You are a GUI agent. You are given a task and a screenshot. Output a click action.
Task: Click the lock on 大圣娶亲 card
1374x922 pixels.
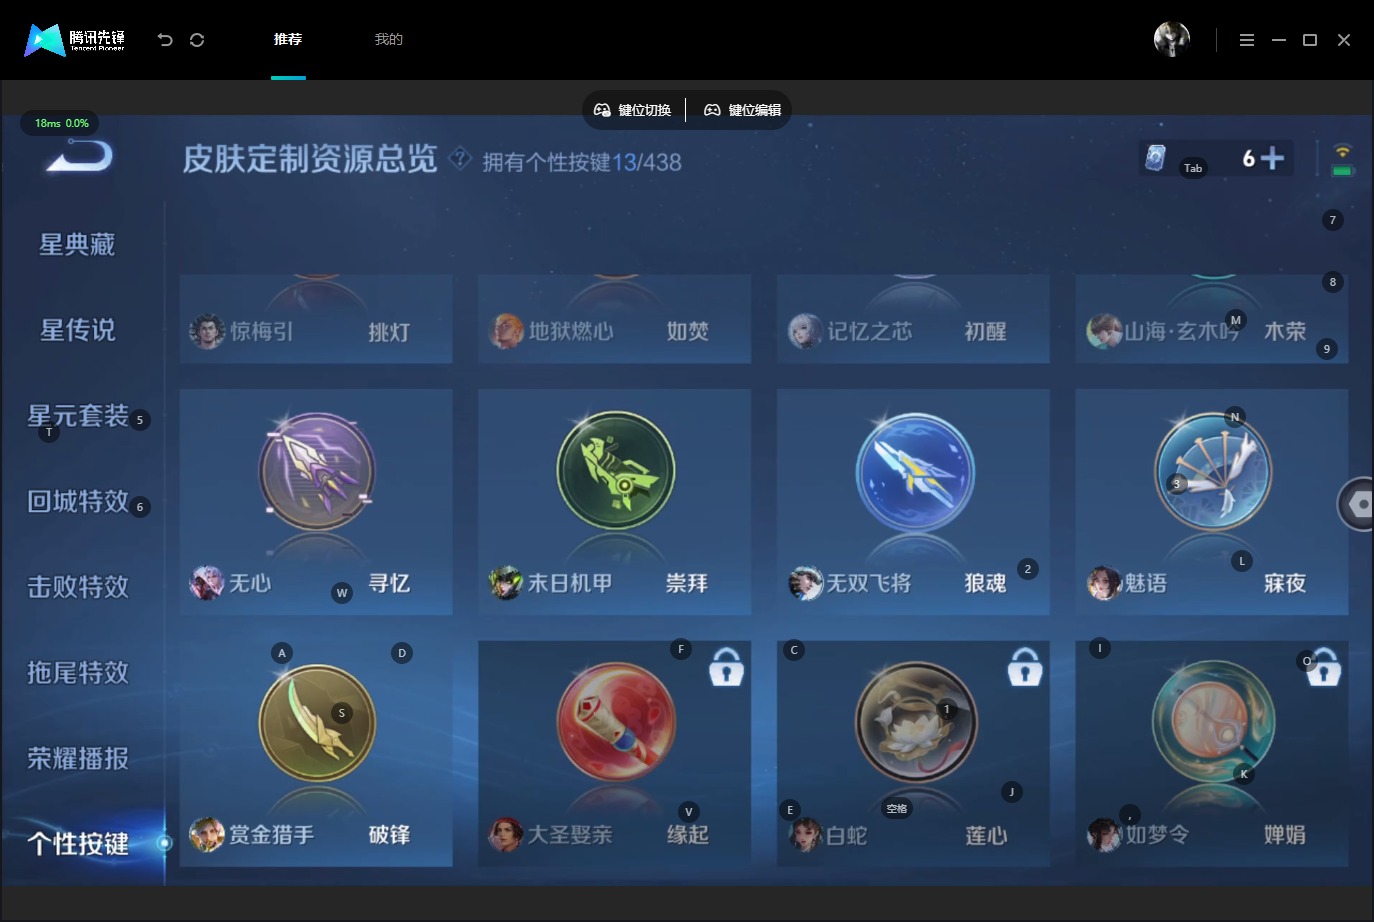coord(726,666)
